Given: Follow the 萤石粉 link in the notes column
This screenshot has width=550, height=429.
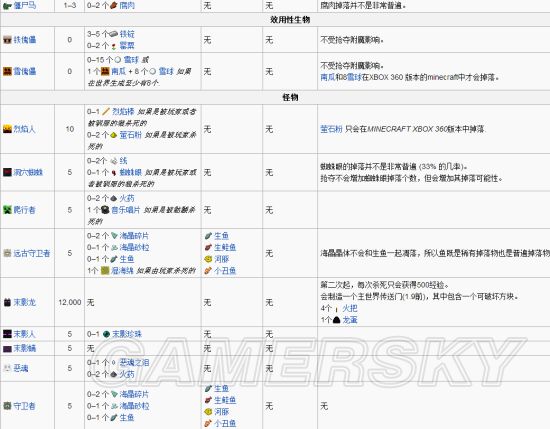Looking at the screenshot, I should [x=331, y=129].
